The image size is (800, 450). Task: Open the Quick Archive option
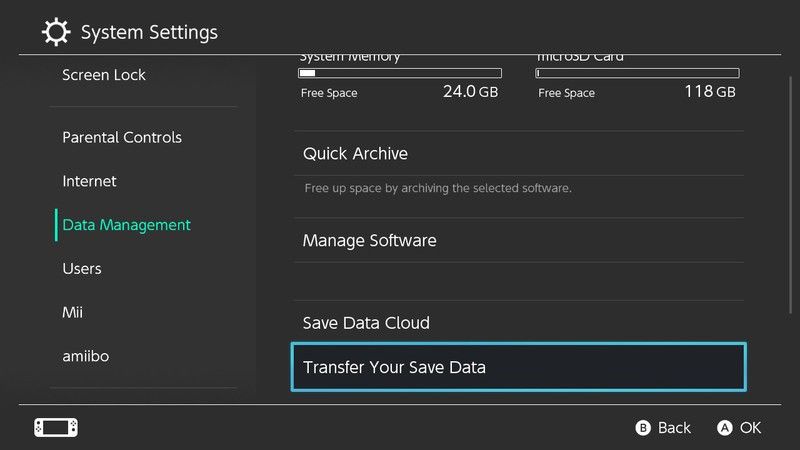click(355, 154)
